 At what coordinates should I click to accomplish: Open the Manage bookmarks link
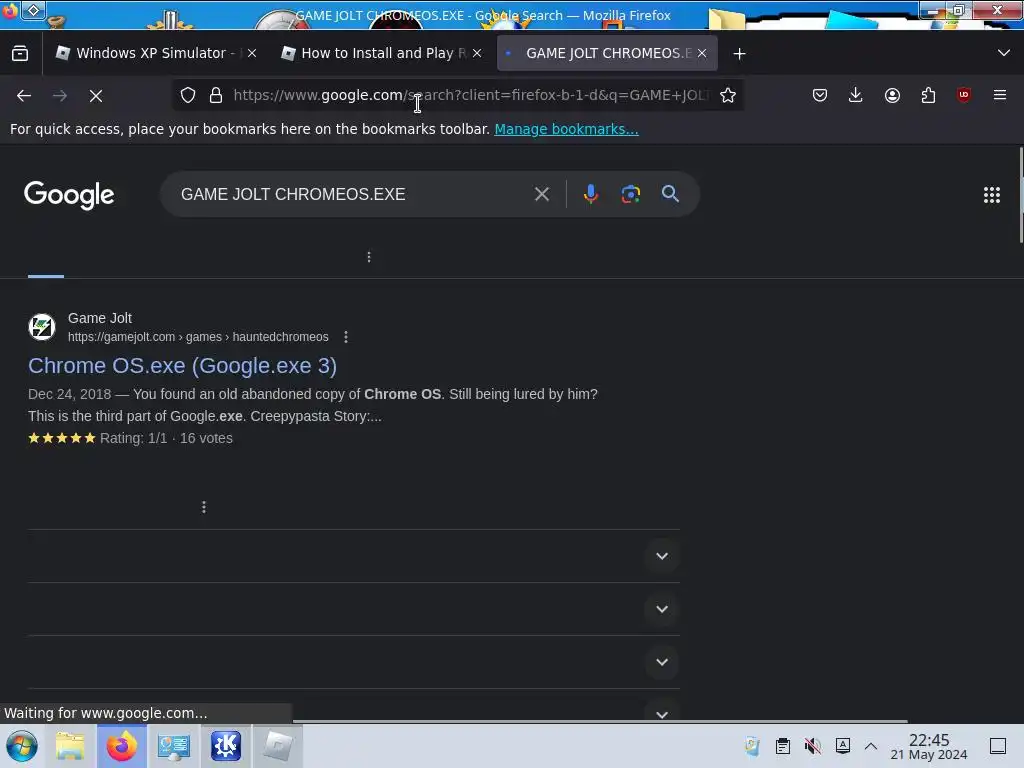(566, 129)
